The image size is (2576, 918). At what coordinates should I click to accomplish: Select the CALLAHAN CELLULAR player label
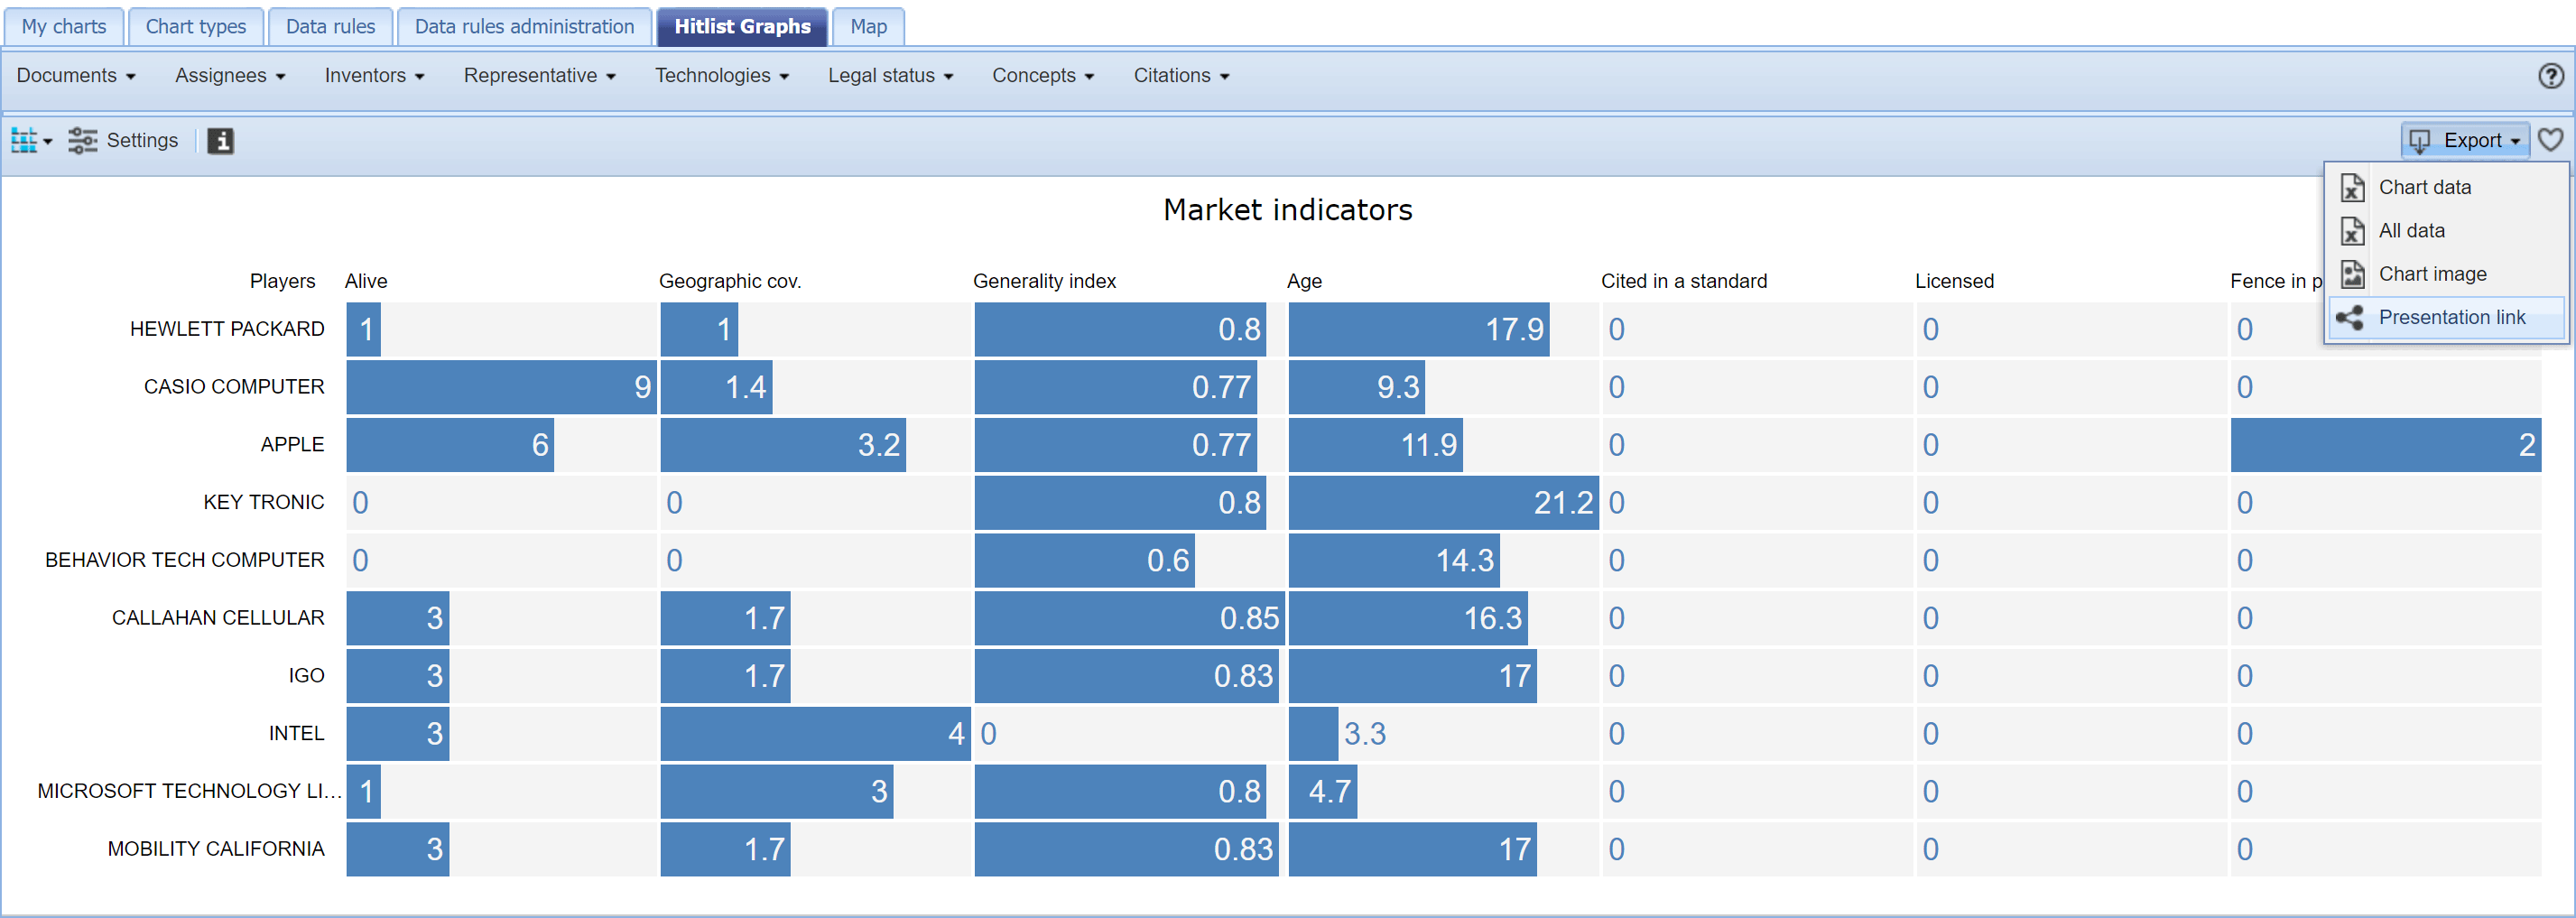click(218, 618)
